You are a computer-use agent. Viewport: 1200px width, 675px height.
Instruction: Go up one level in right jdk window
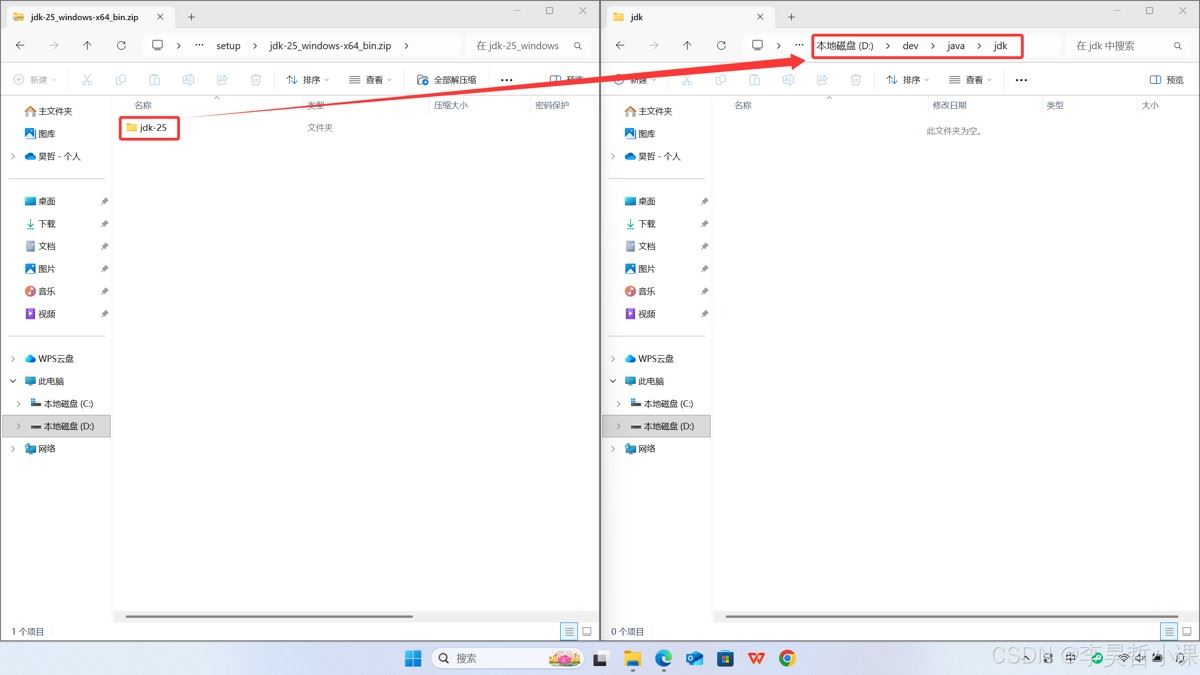tap(687, 46)
